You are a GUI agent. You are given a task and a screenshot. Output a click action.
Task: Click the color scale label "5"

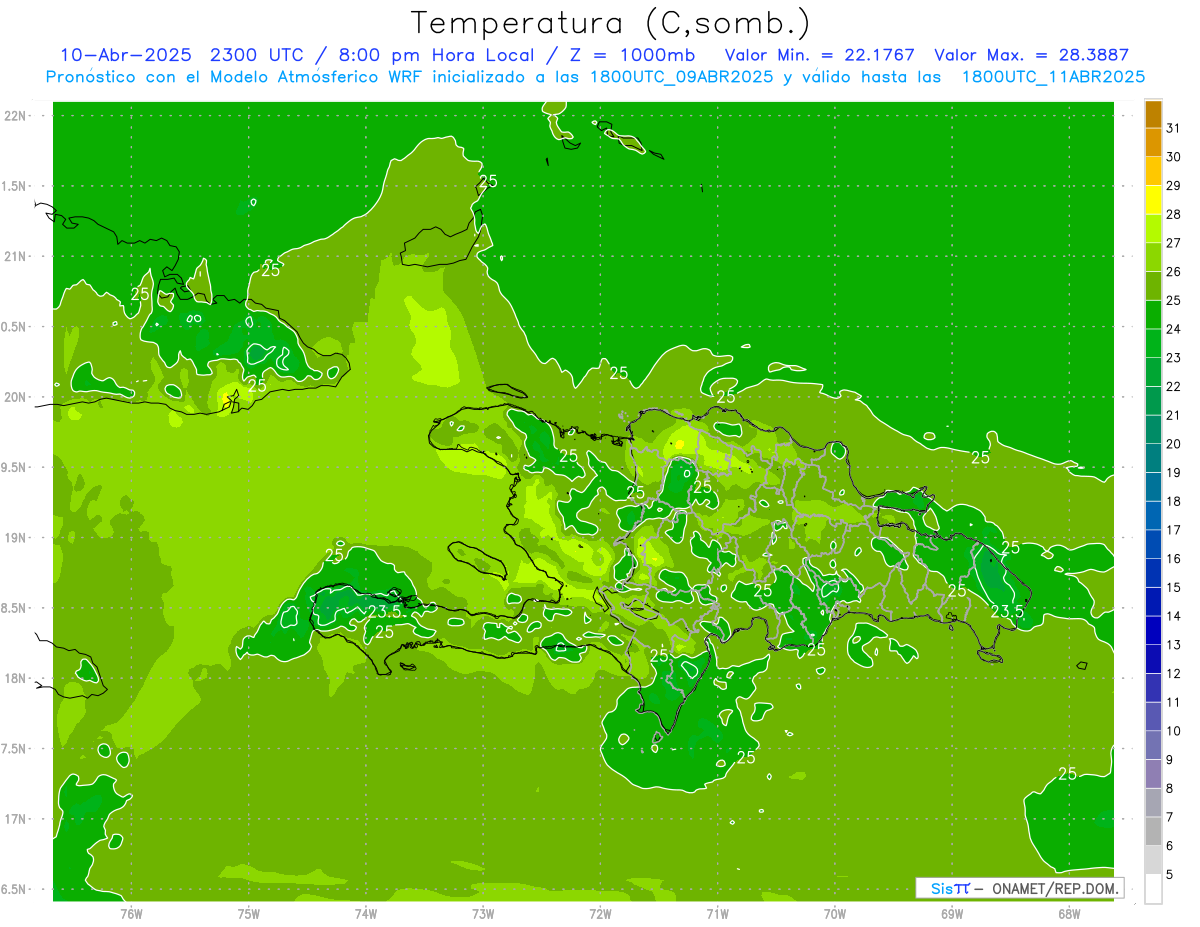(x=1170, y=875)
